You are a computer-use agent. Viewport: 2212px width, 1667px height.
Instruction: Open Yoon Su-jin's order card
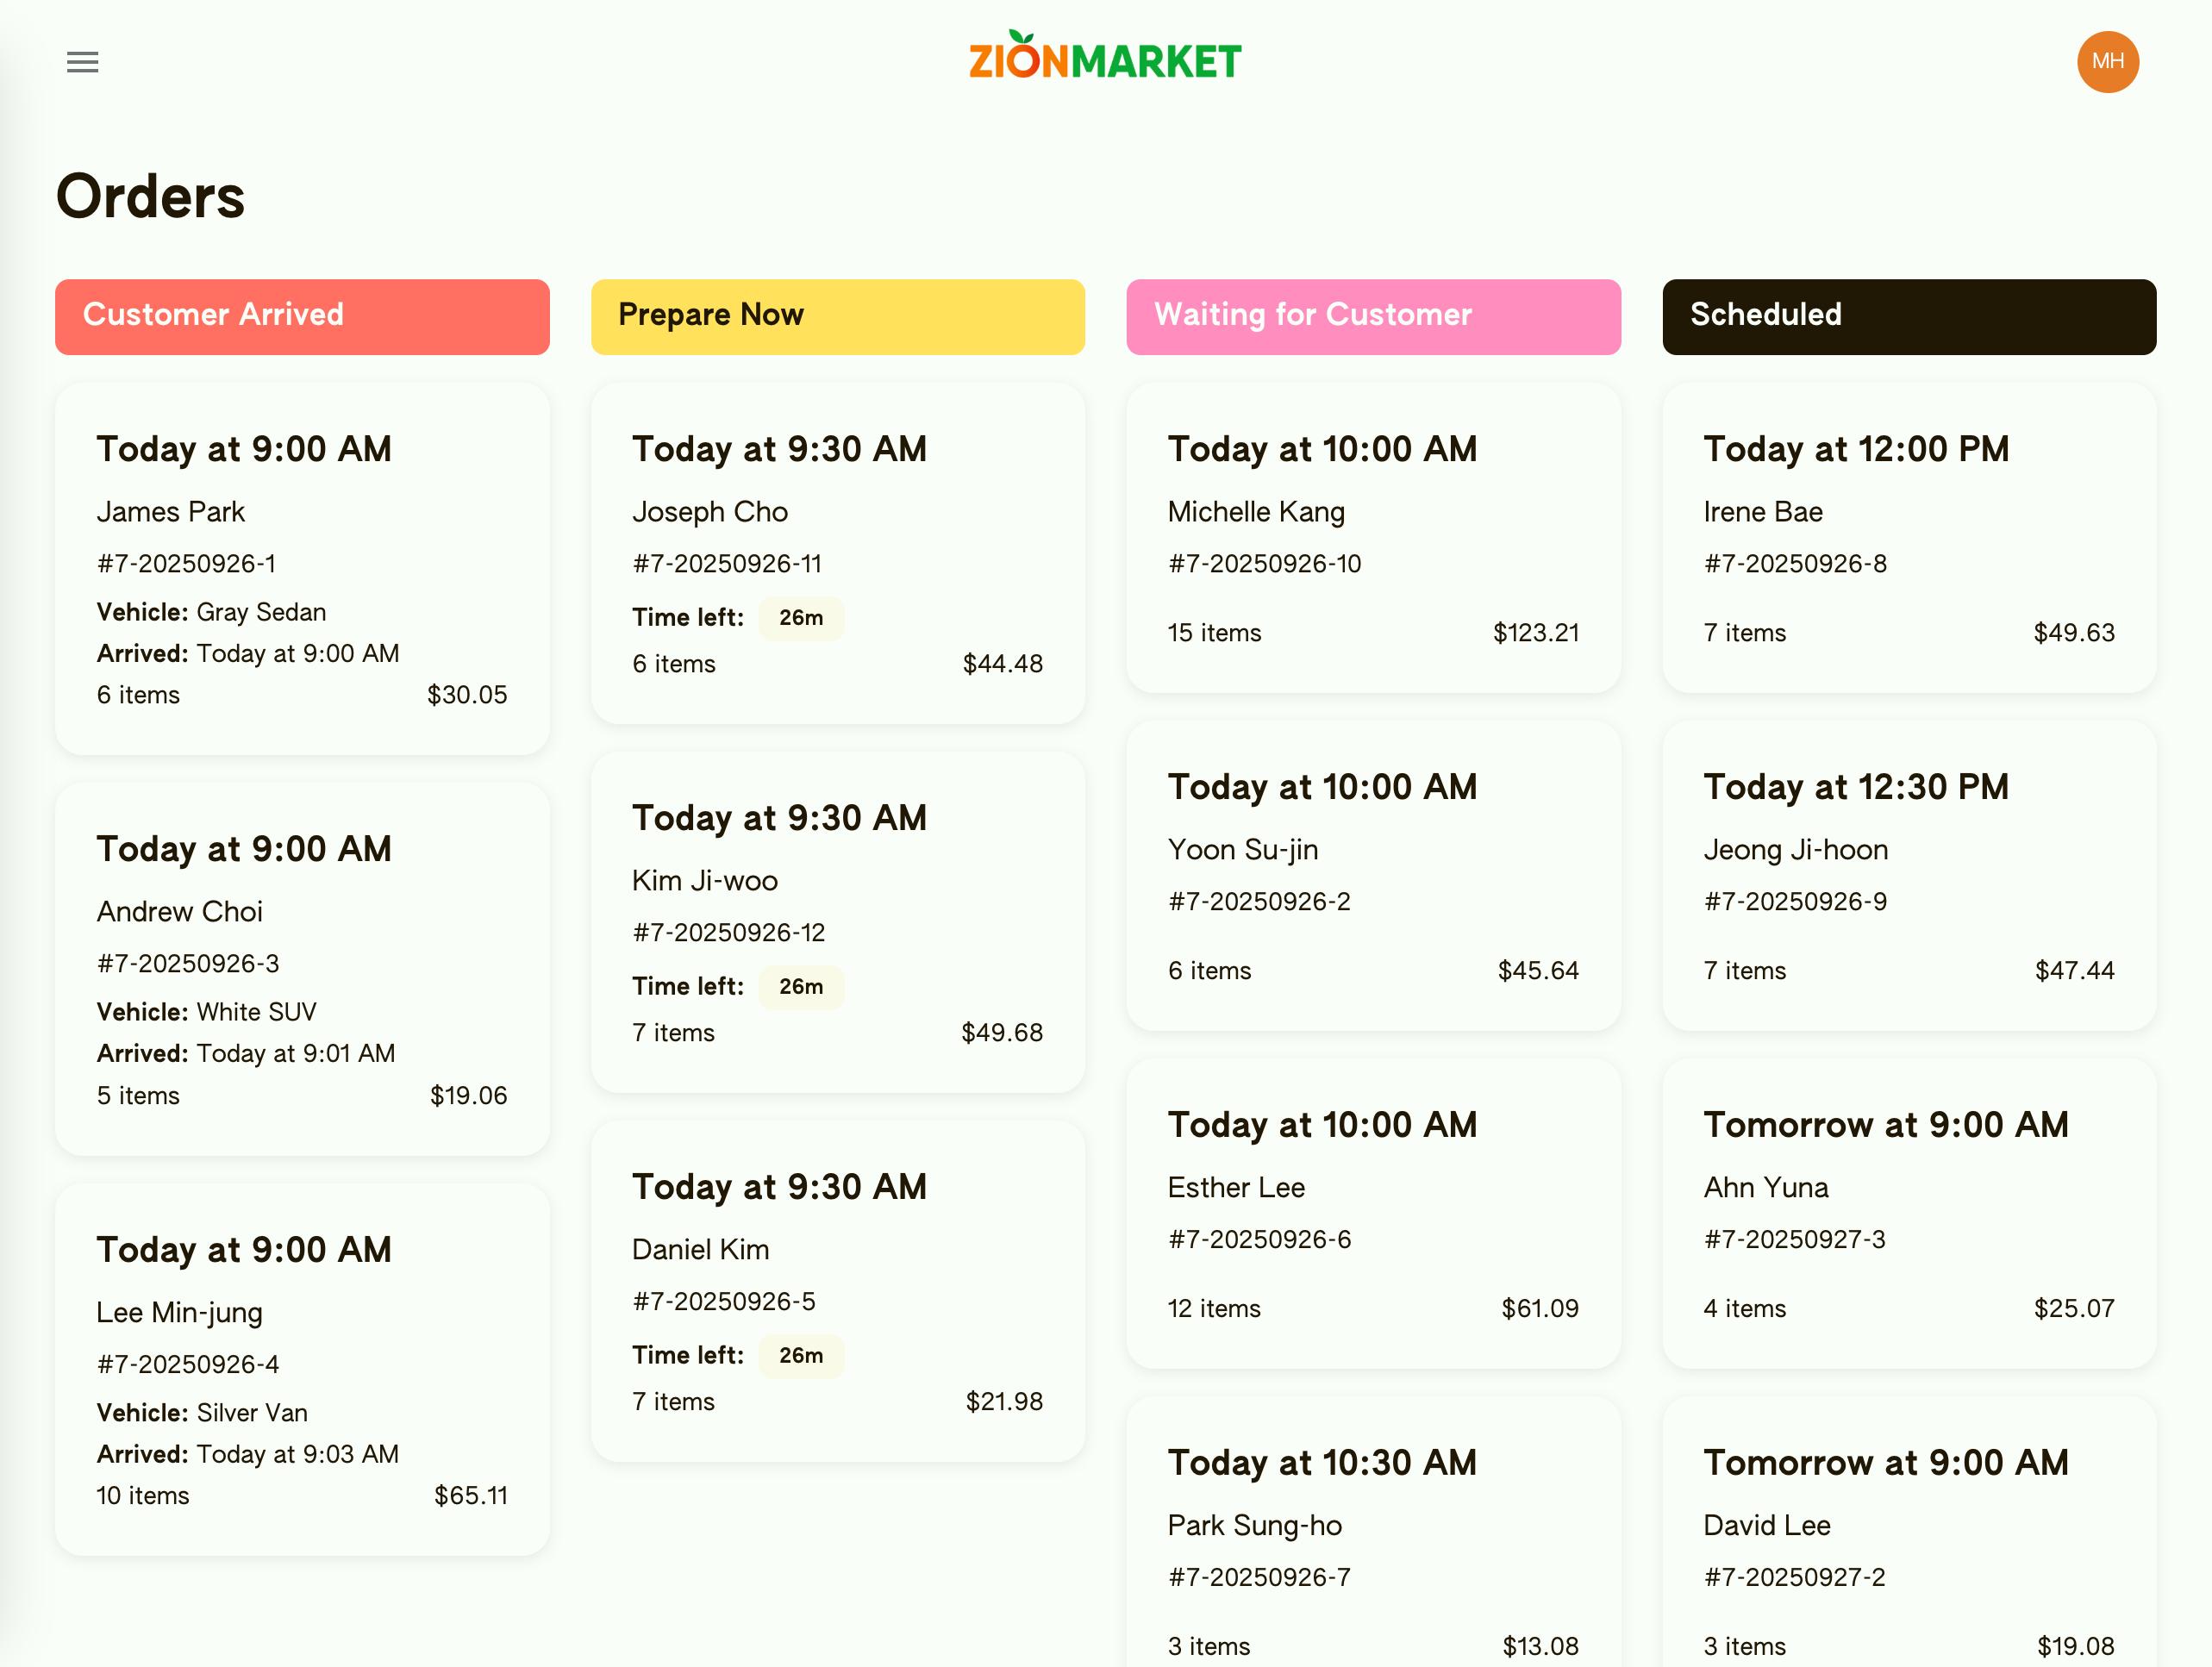coord(1372,875)
